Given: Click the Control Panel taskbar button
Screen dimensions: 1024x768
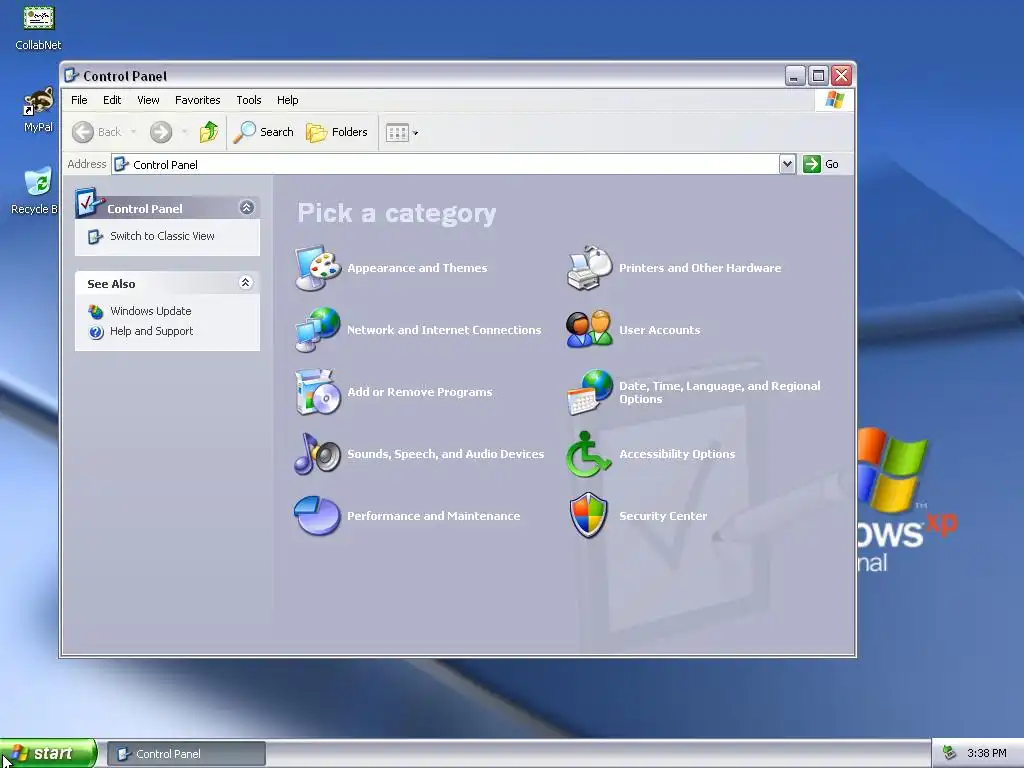Looking at the screenshot, I should (186, 754).
